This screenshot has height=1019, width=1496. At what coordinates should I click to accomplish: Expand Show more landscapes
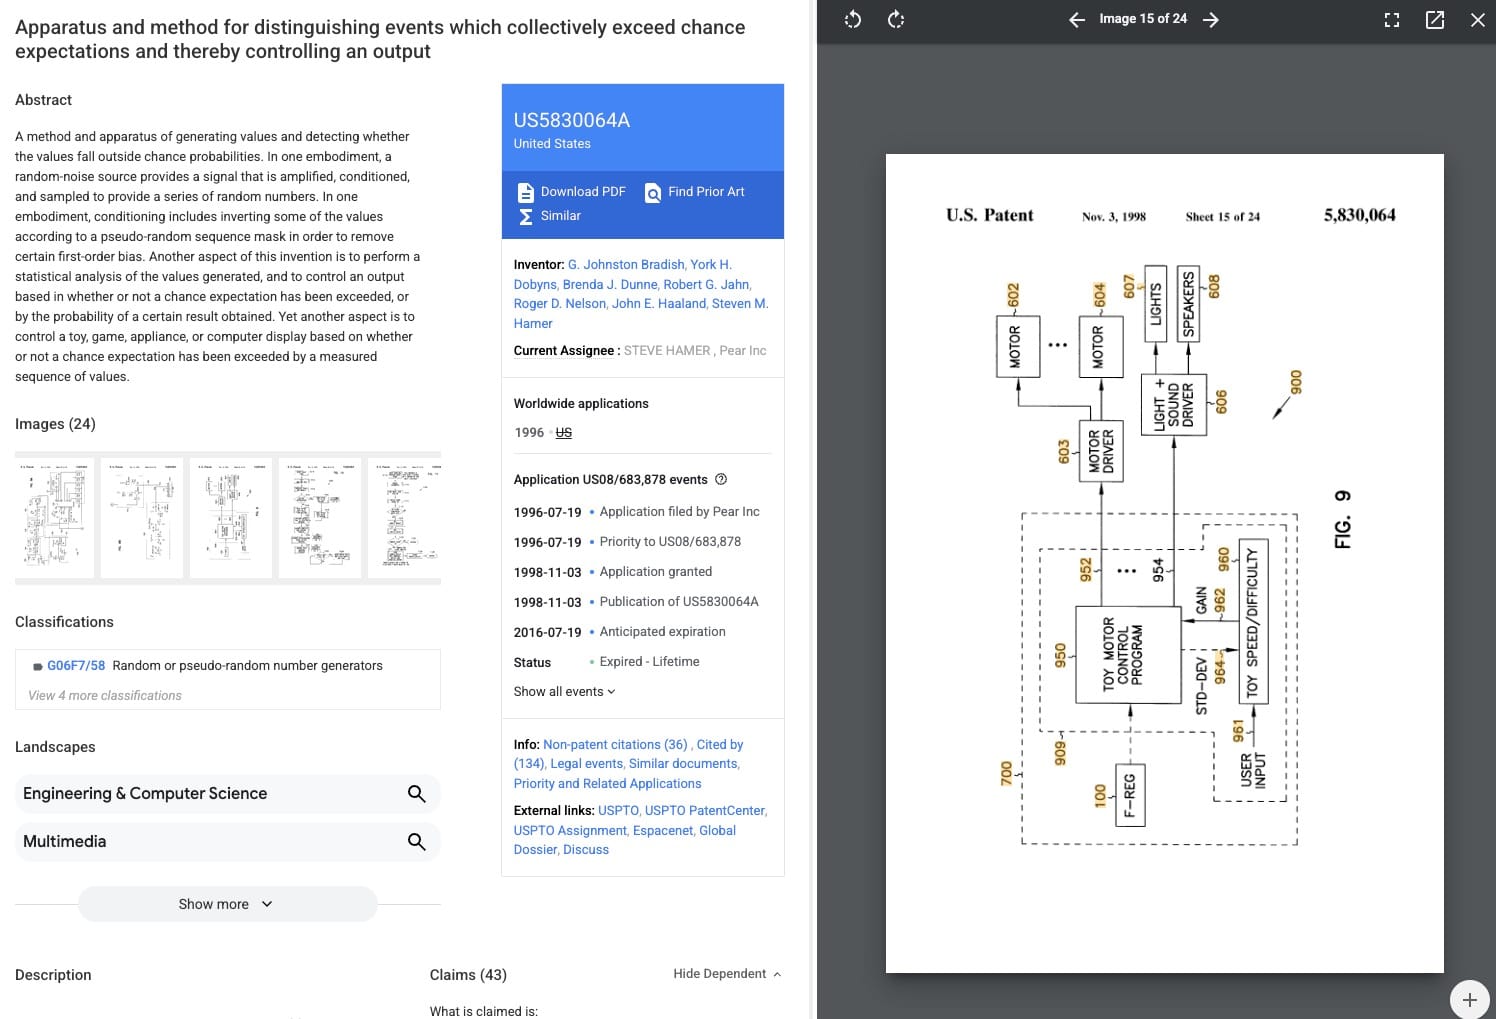[x=227, y=904]
